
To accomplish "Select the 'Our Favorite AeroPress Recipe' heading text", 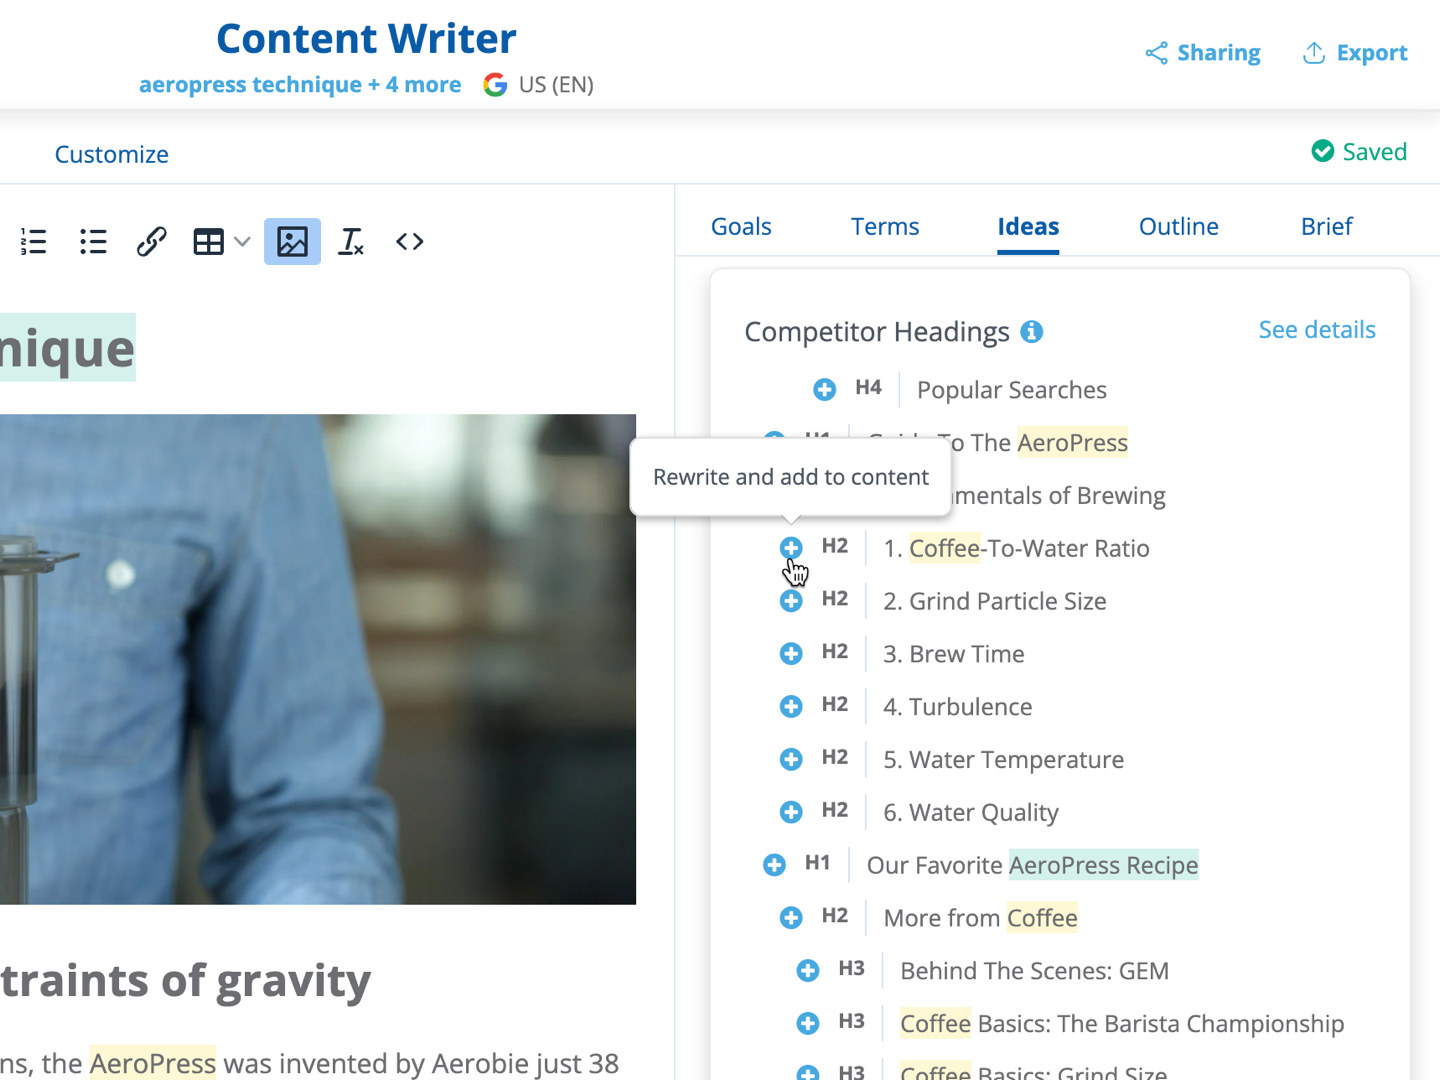I will [1032, 865].
